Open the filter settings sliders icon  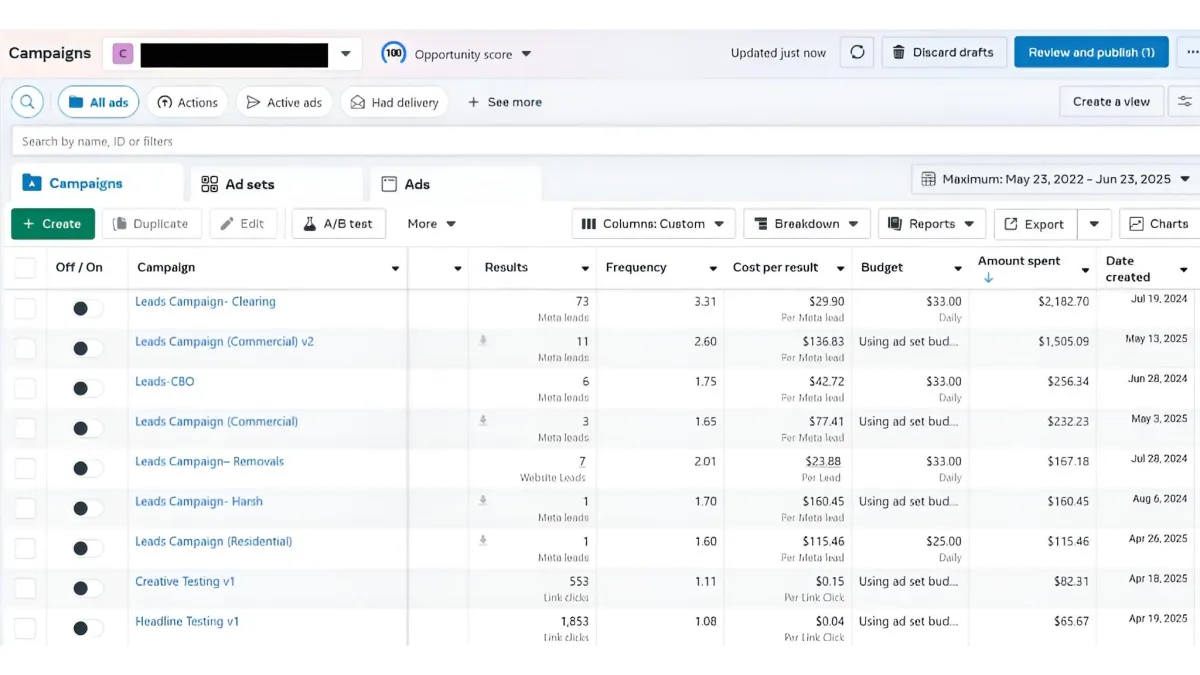click(x=1185, y=102)
